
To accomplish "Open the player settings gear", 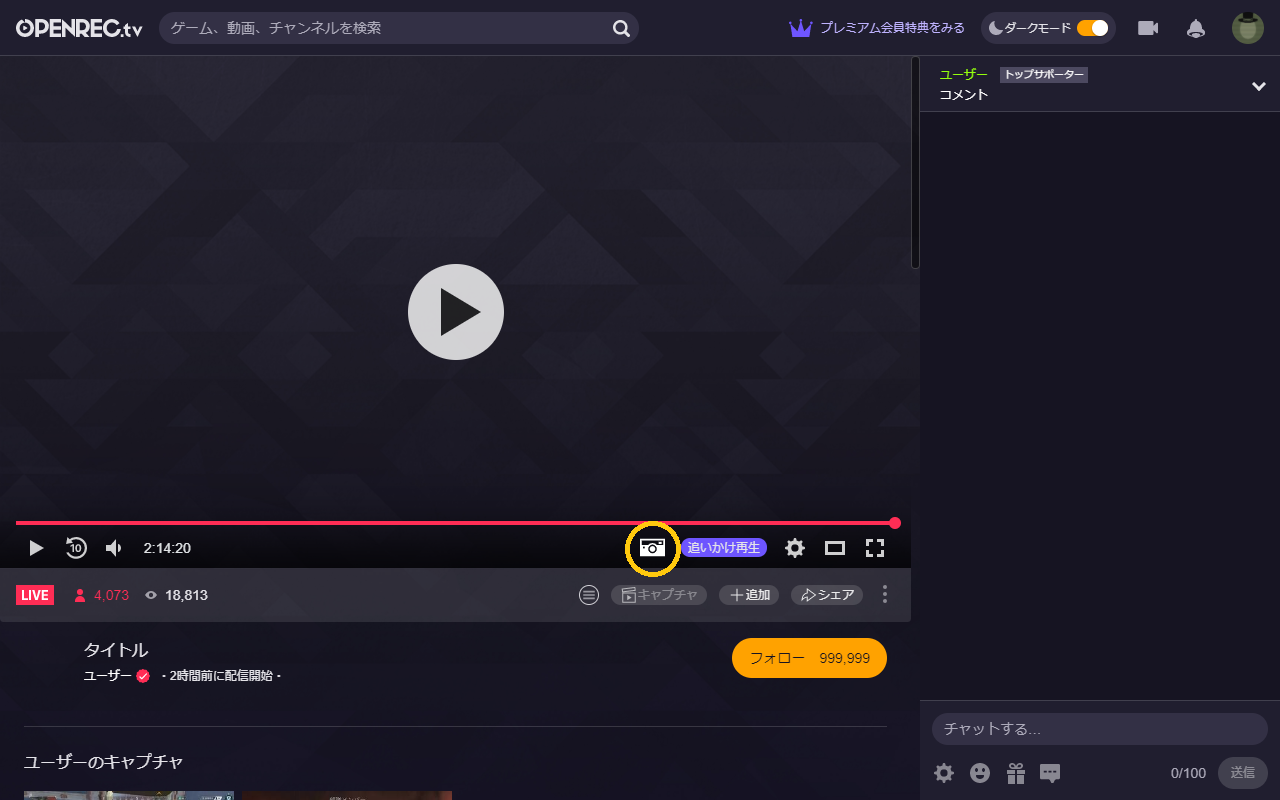I will (x=795, y=548).
